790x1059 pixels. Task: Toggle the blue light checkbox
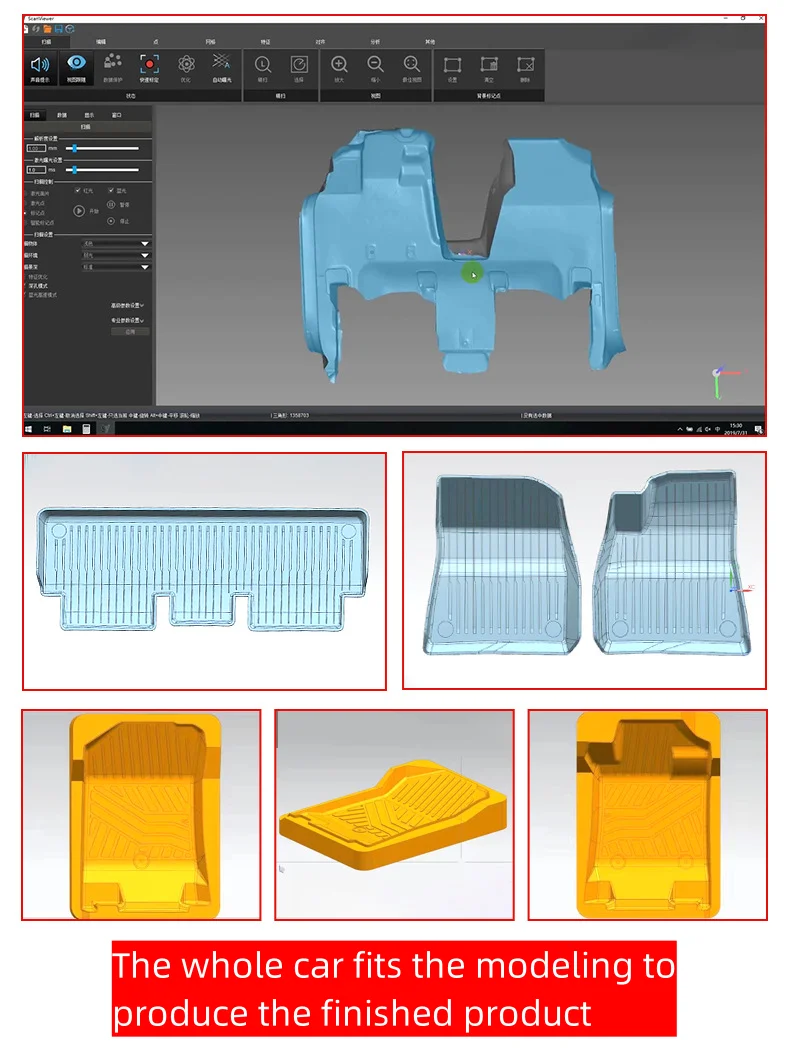point(111,190)
